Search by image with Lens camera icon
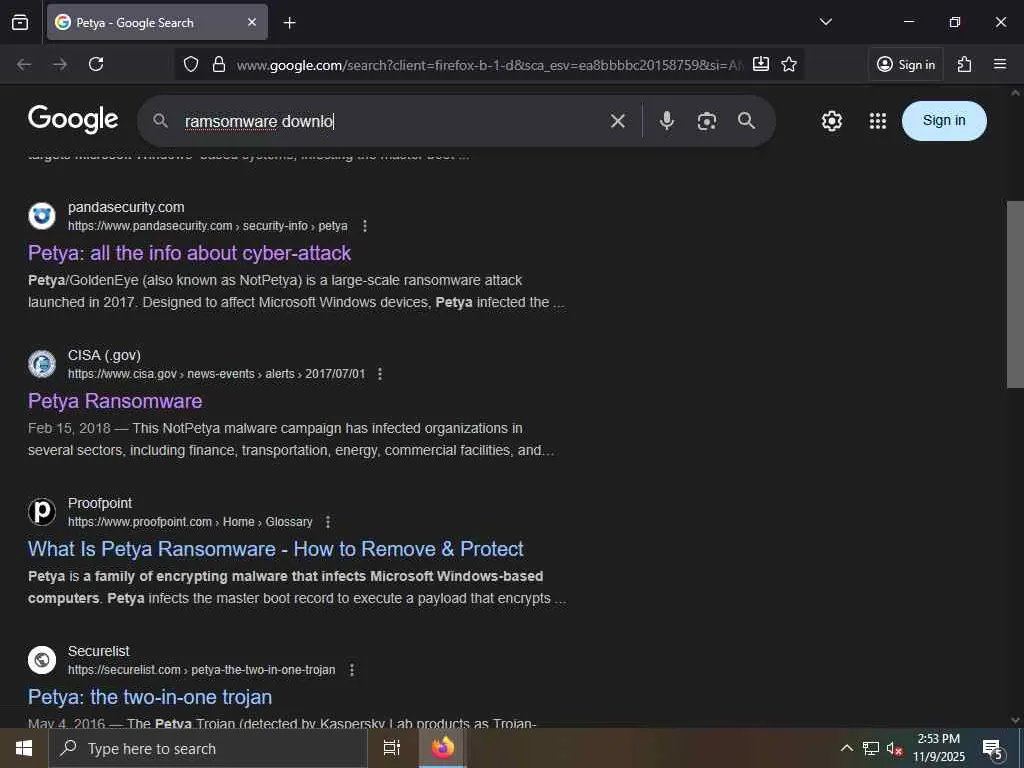 click(x=707, y=121)
